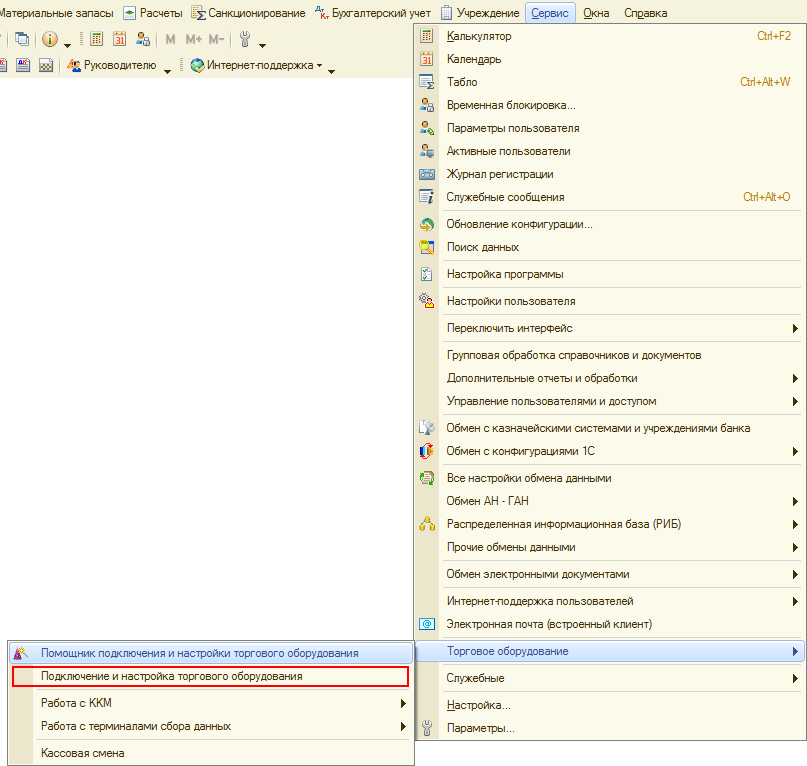Click the wrench tools icon in the toolbar
Screen dimensions: 807x766
pos(244,40)
